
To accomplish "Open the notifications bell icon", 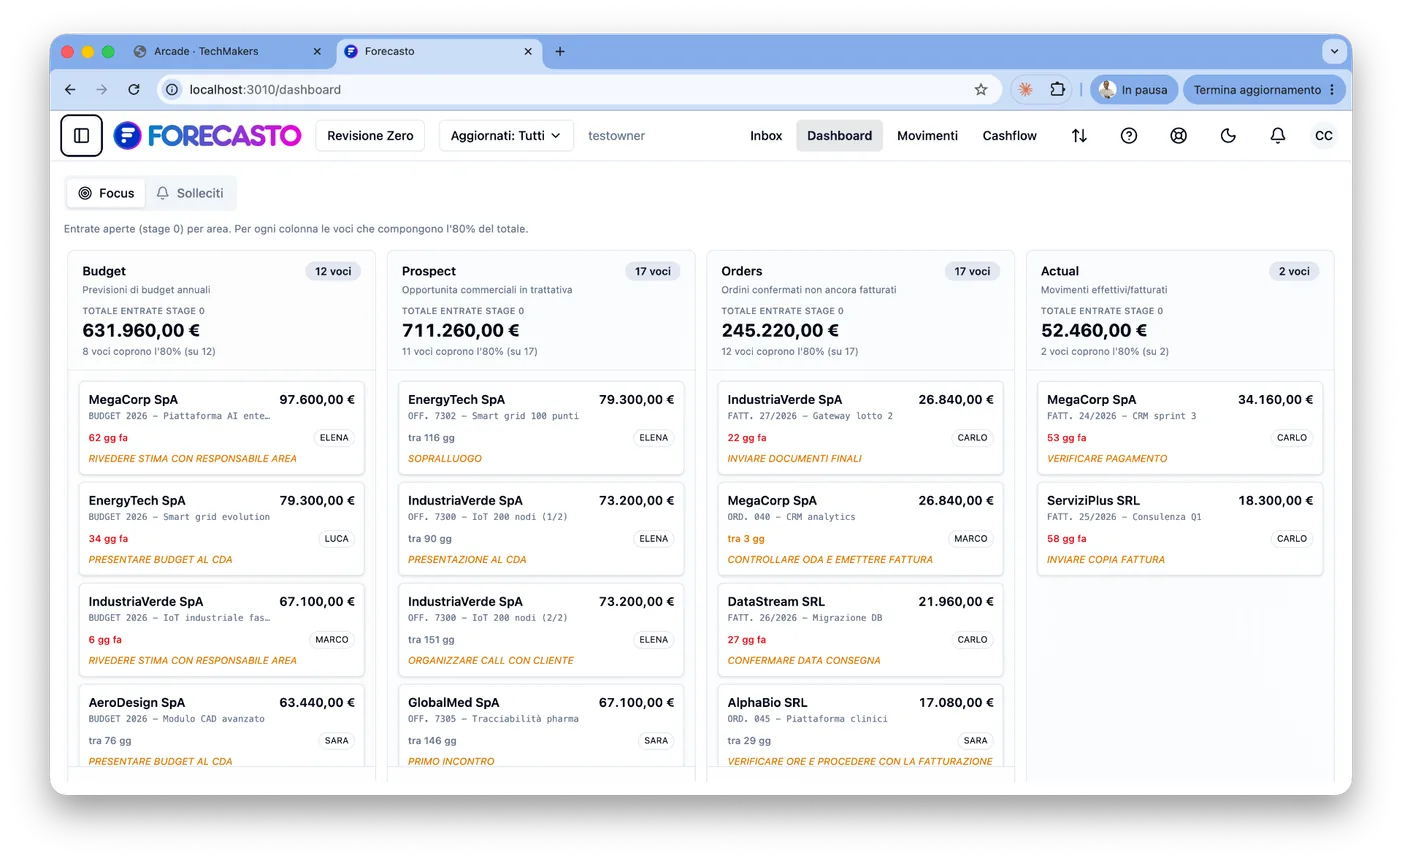I will pos(1278,136).
